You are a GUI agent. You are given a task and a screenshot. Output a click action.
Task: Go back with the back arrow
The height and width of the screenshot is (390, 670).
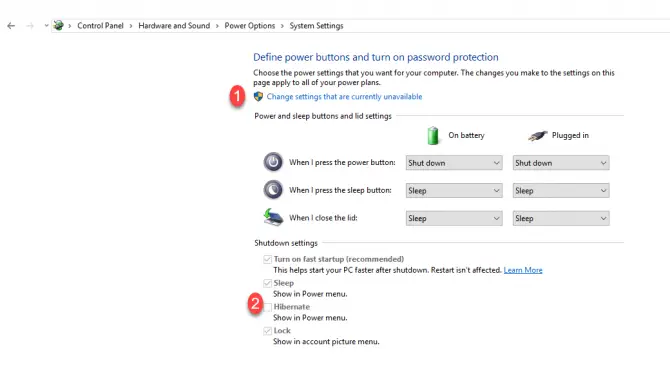pos(11,26)
